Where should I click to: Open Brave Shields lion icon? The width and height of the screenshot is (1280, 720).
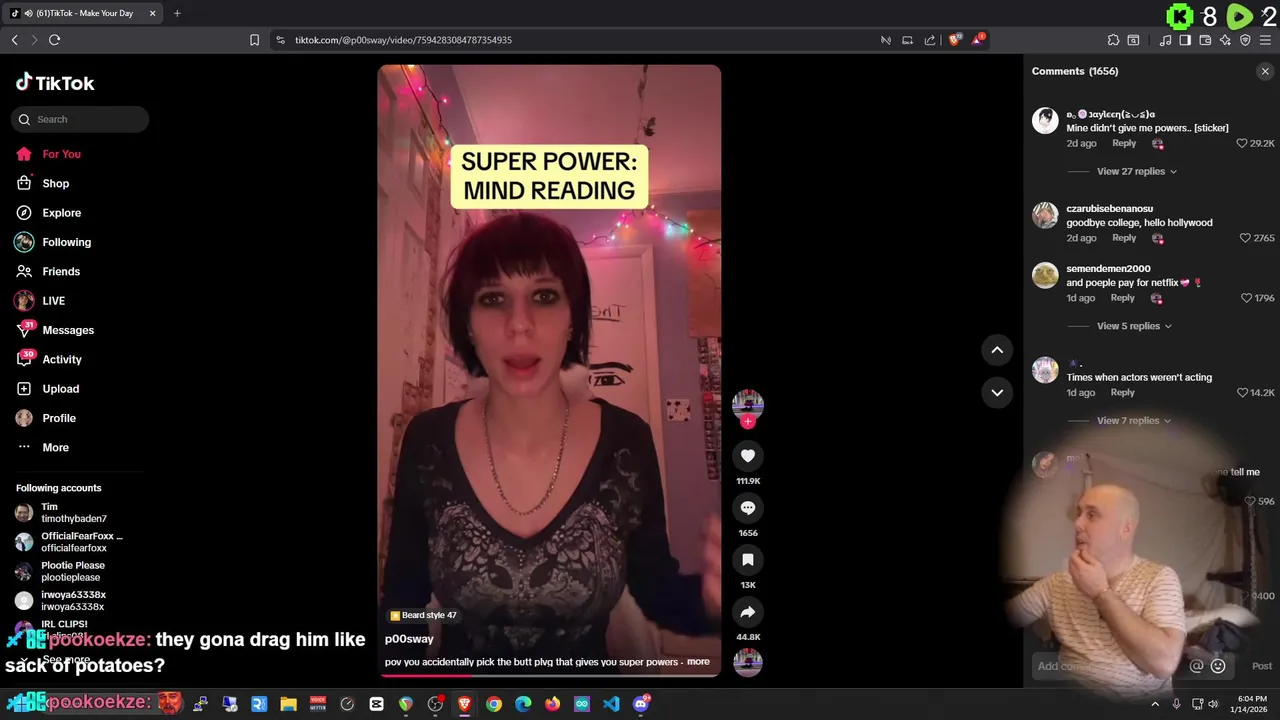pos(955,40)
